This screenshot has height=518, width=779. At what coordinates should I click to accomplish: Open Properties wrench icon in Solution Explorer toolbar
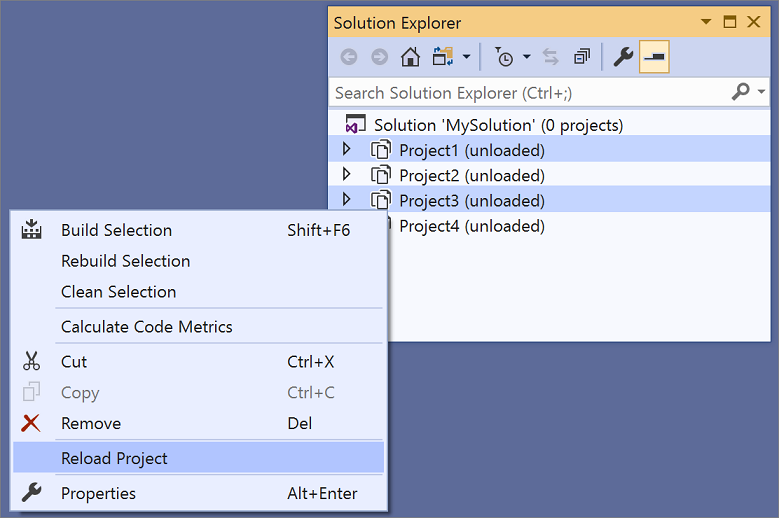pos(623,57)
